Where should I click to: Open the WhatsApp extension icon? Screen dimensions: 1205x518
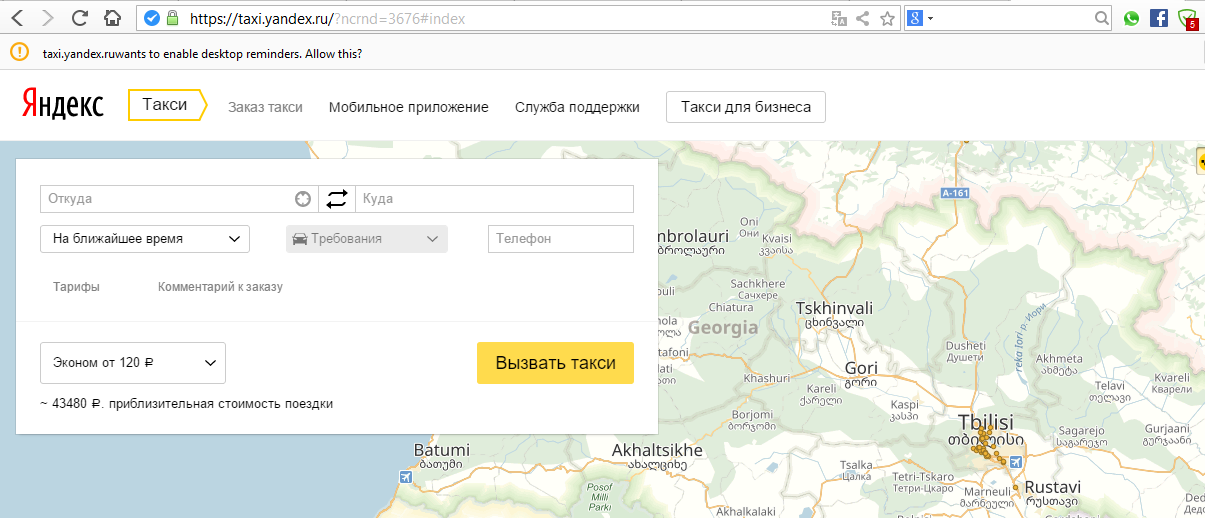[x=1131, y=18]
